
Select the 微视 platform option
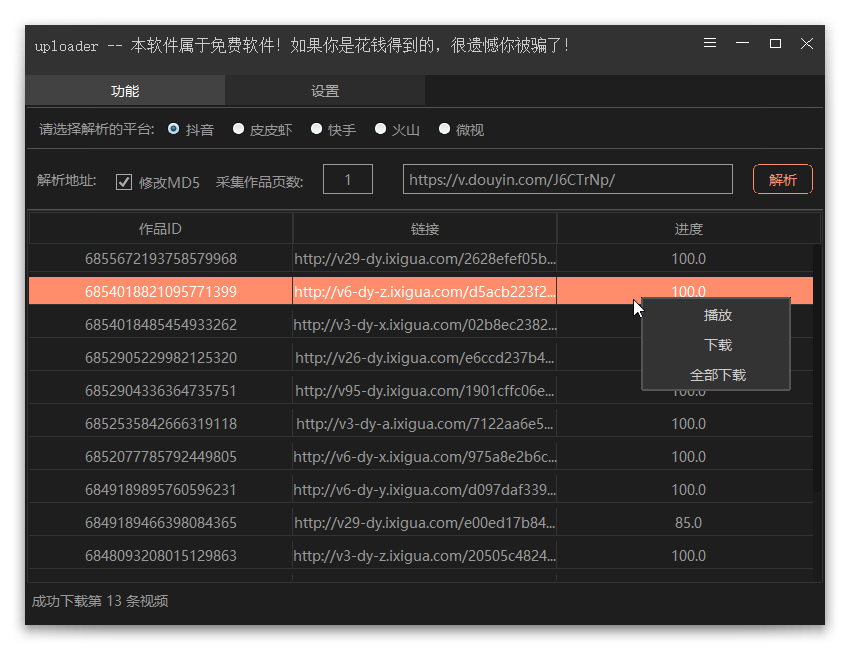tap(444, 129)
